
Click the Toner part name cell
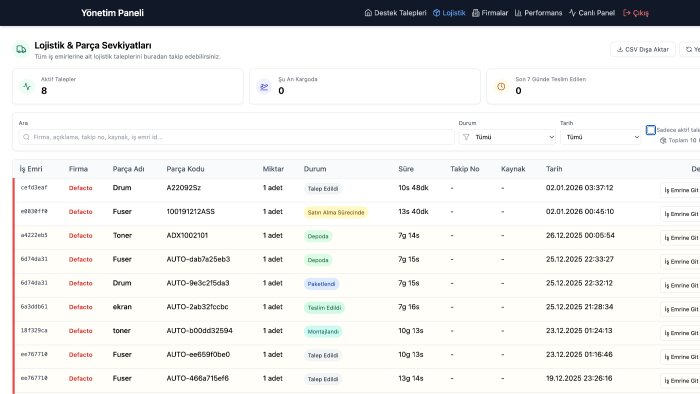[x=122, y=236]
